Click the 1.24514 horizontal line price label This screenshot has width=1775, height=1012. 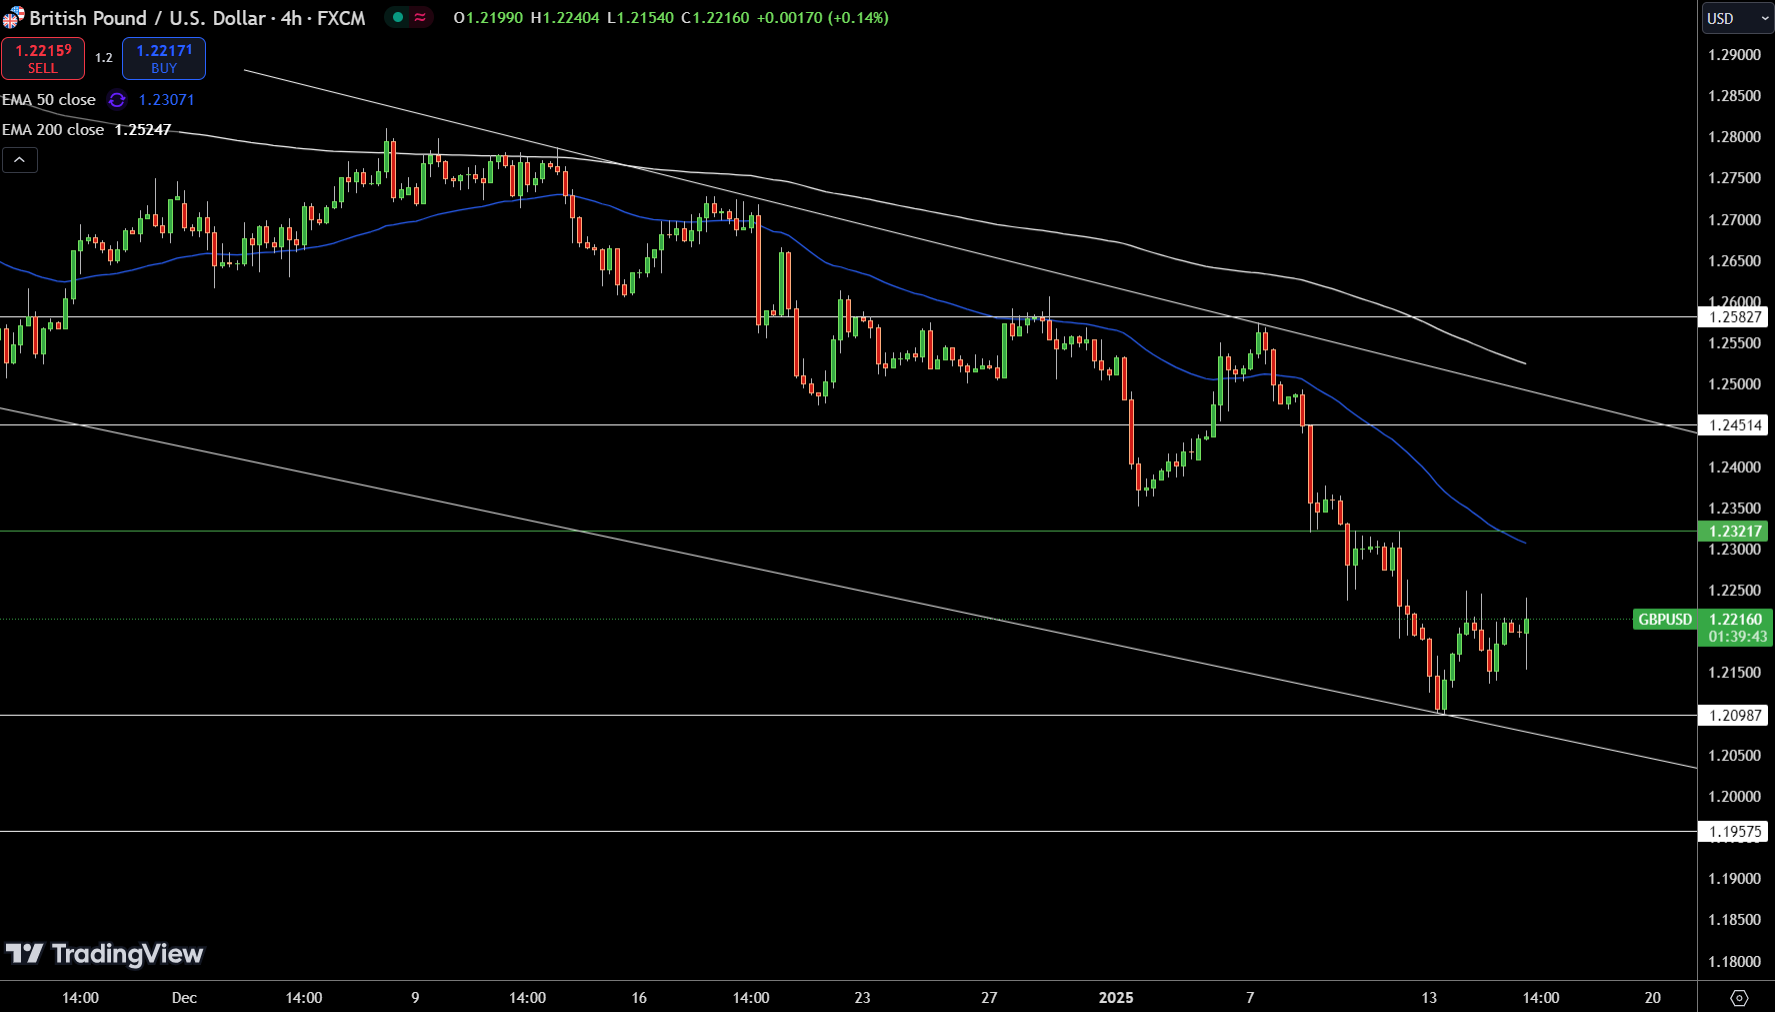1734,425
